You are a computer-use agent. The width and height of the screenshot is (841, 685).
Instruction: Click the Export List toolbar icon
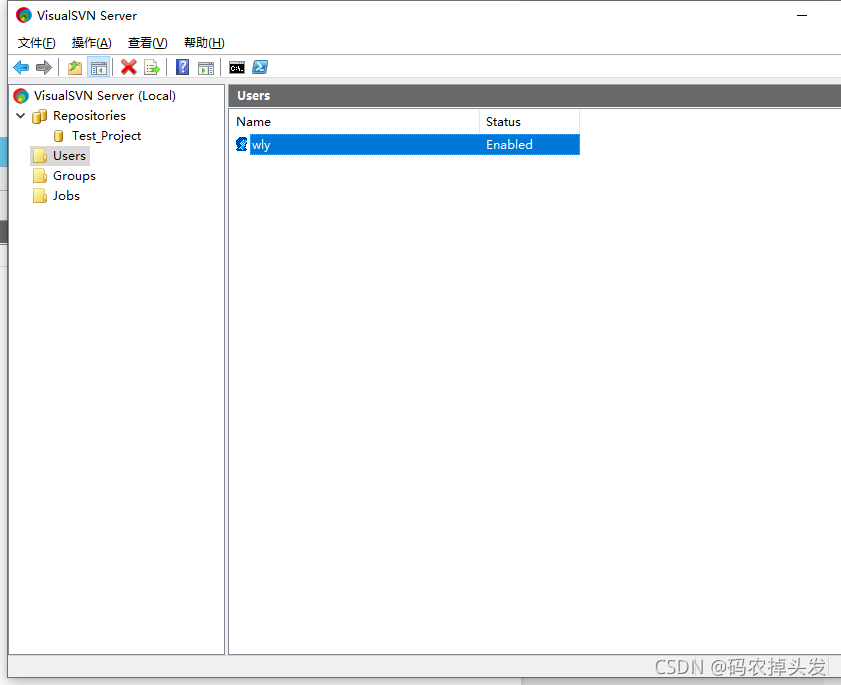coord(152,68)
